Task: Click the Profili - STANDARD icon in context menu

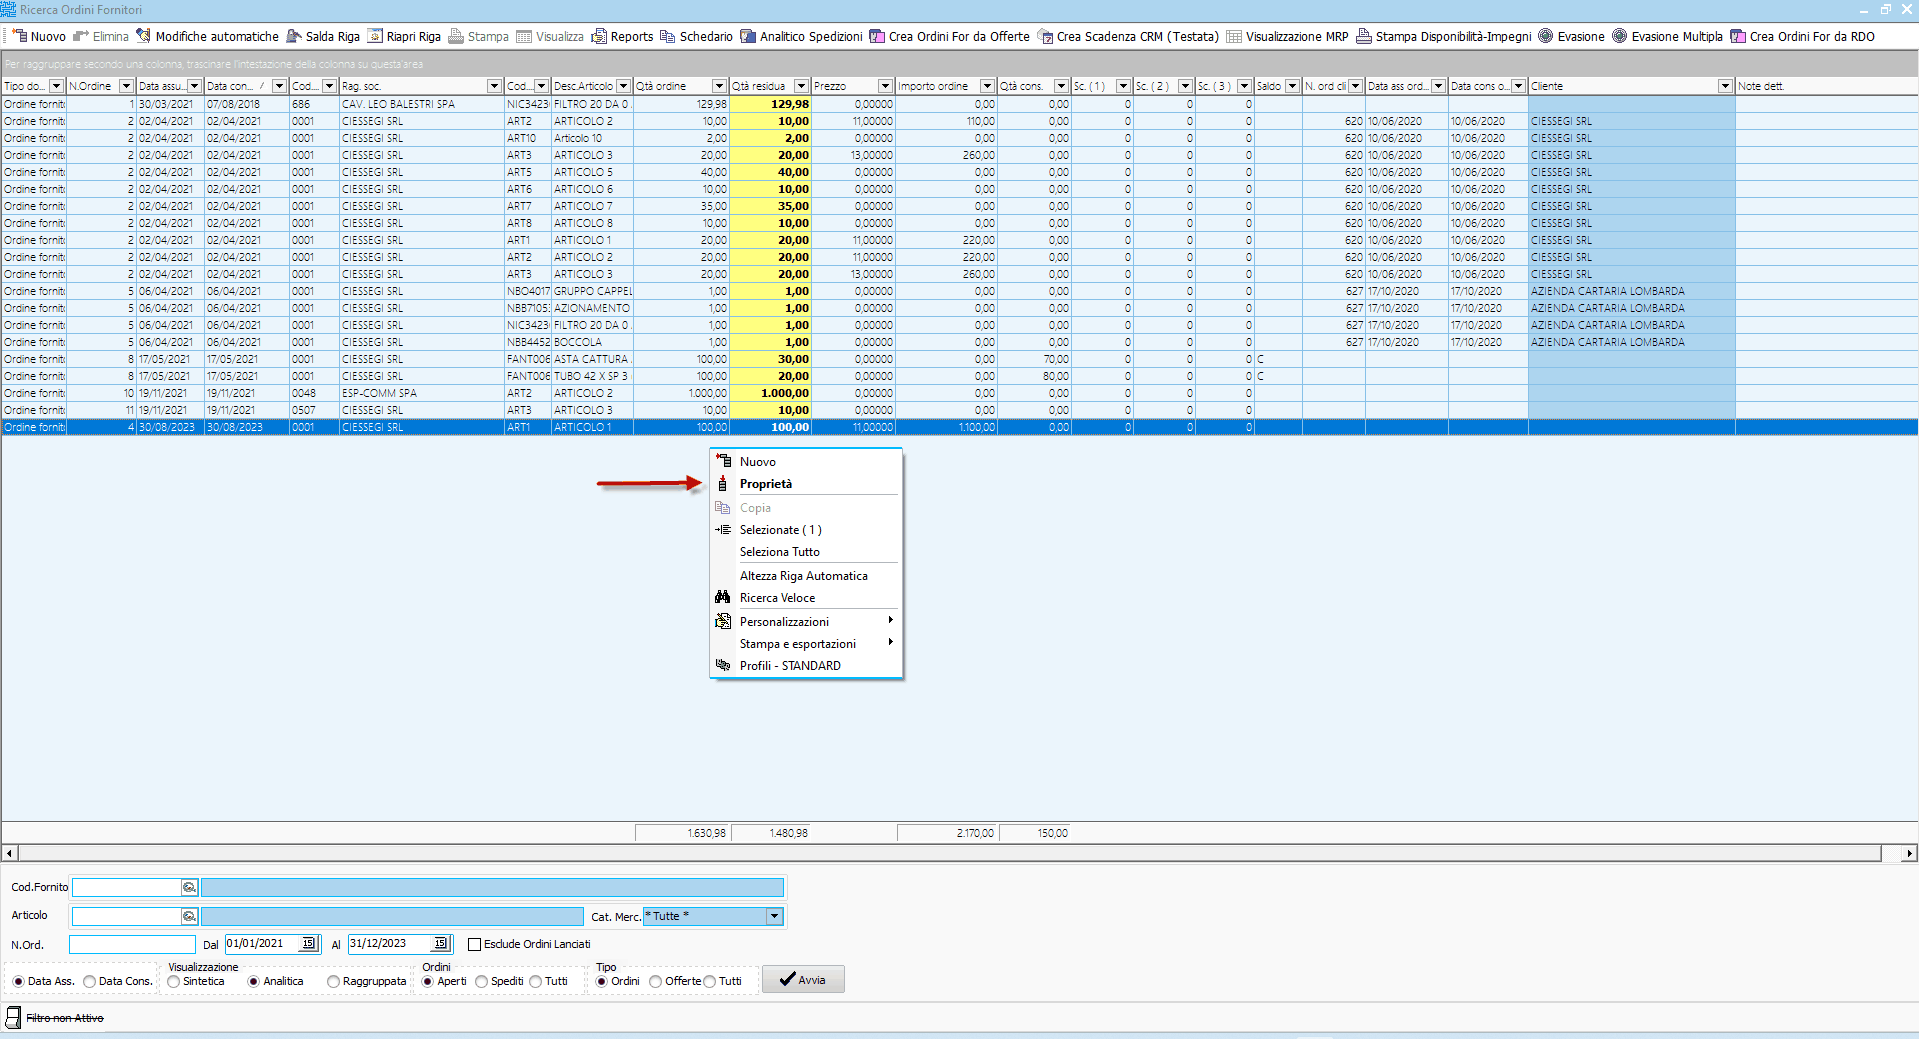Action: 723,665
